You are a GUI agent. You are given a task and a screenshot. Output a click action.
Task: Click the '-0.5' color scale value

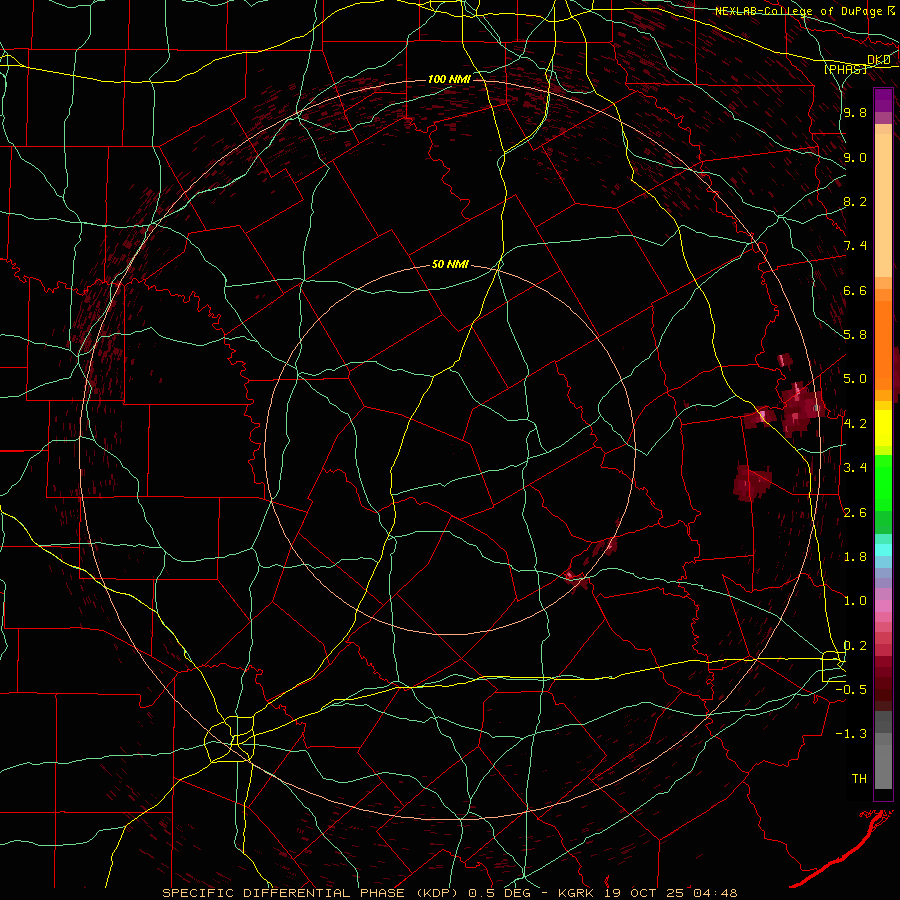pyautogui.click(x=851, y=689)
